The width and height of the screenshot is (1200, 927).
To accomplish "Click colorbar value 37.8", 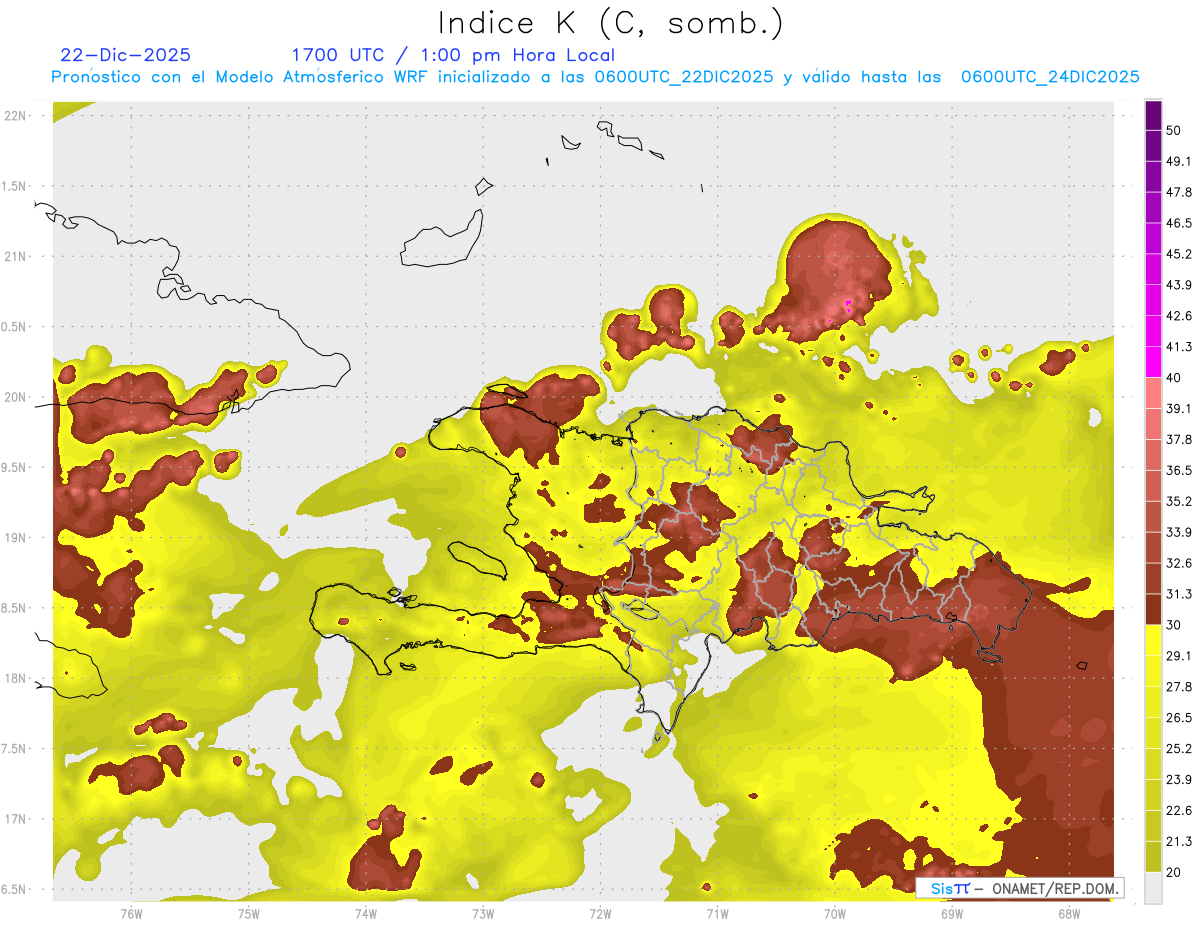I will [x=1179, y=439].
